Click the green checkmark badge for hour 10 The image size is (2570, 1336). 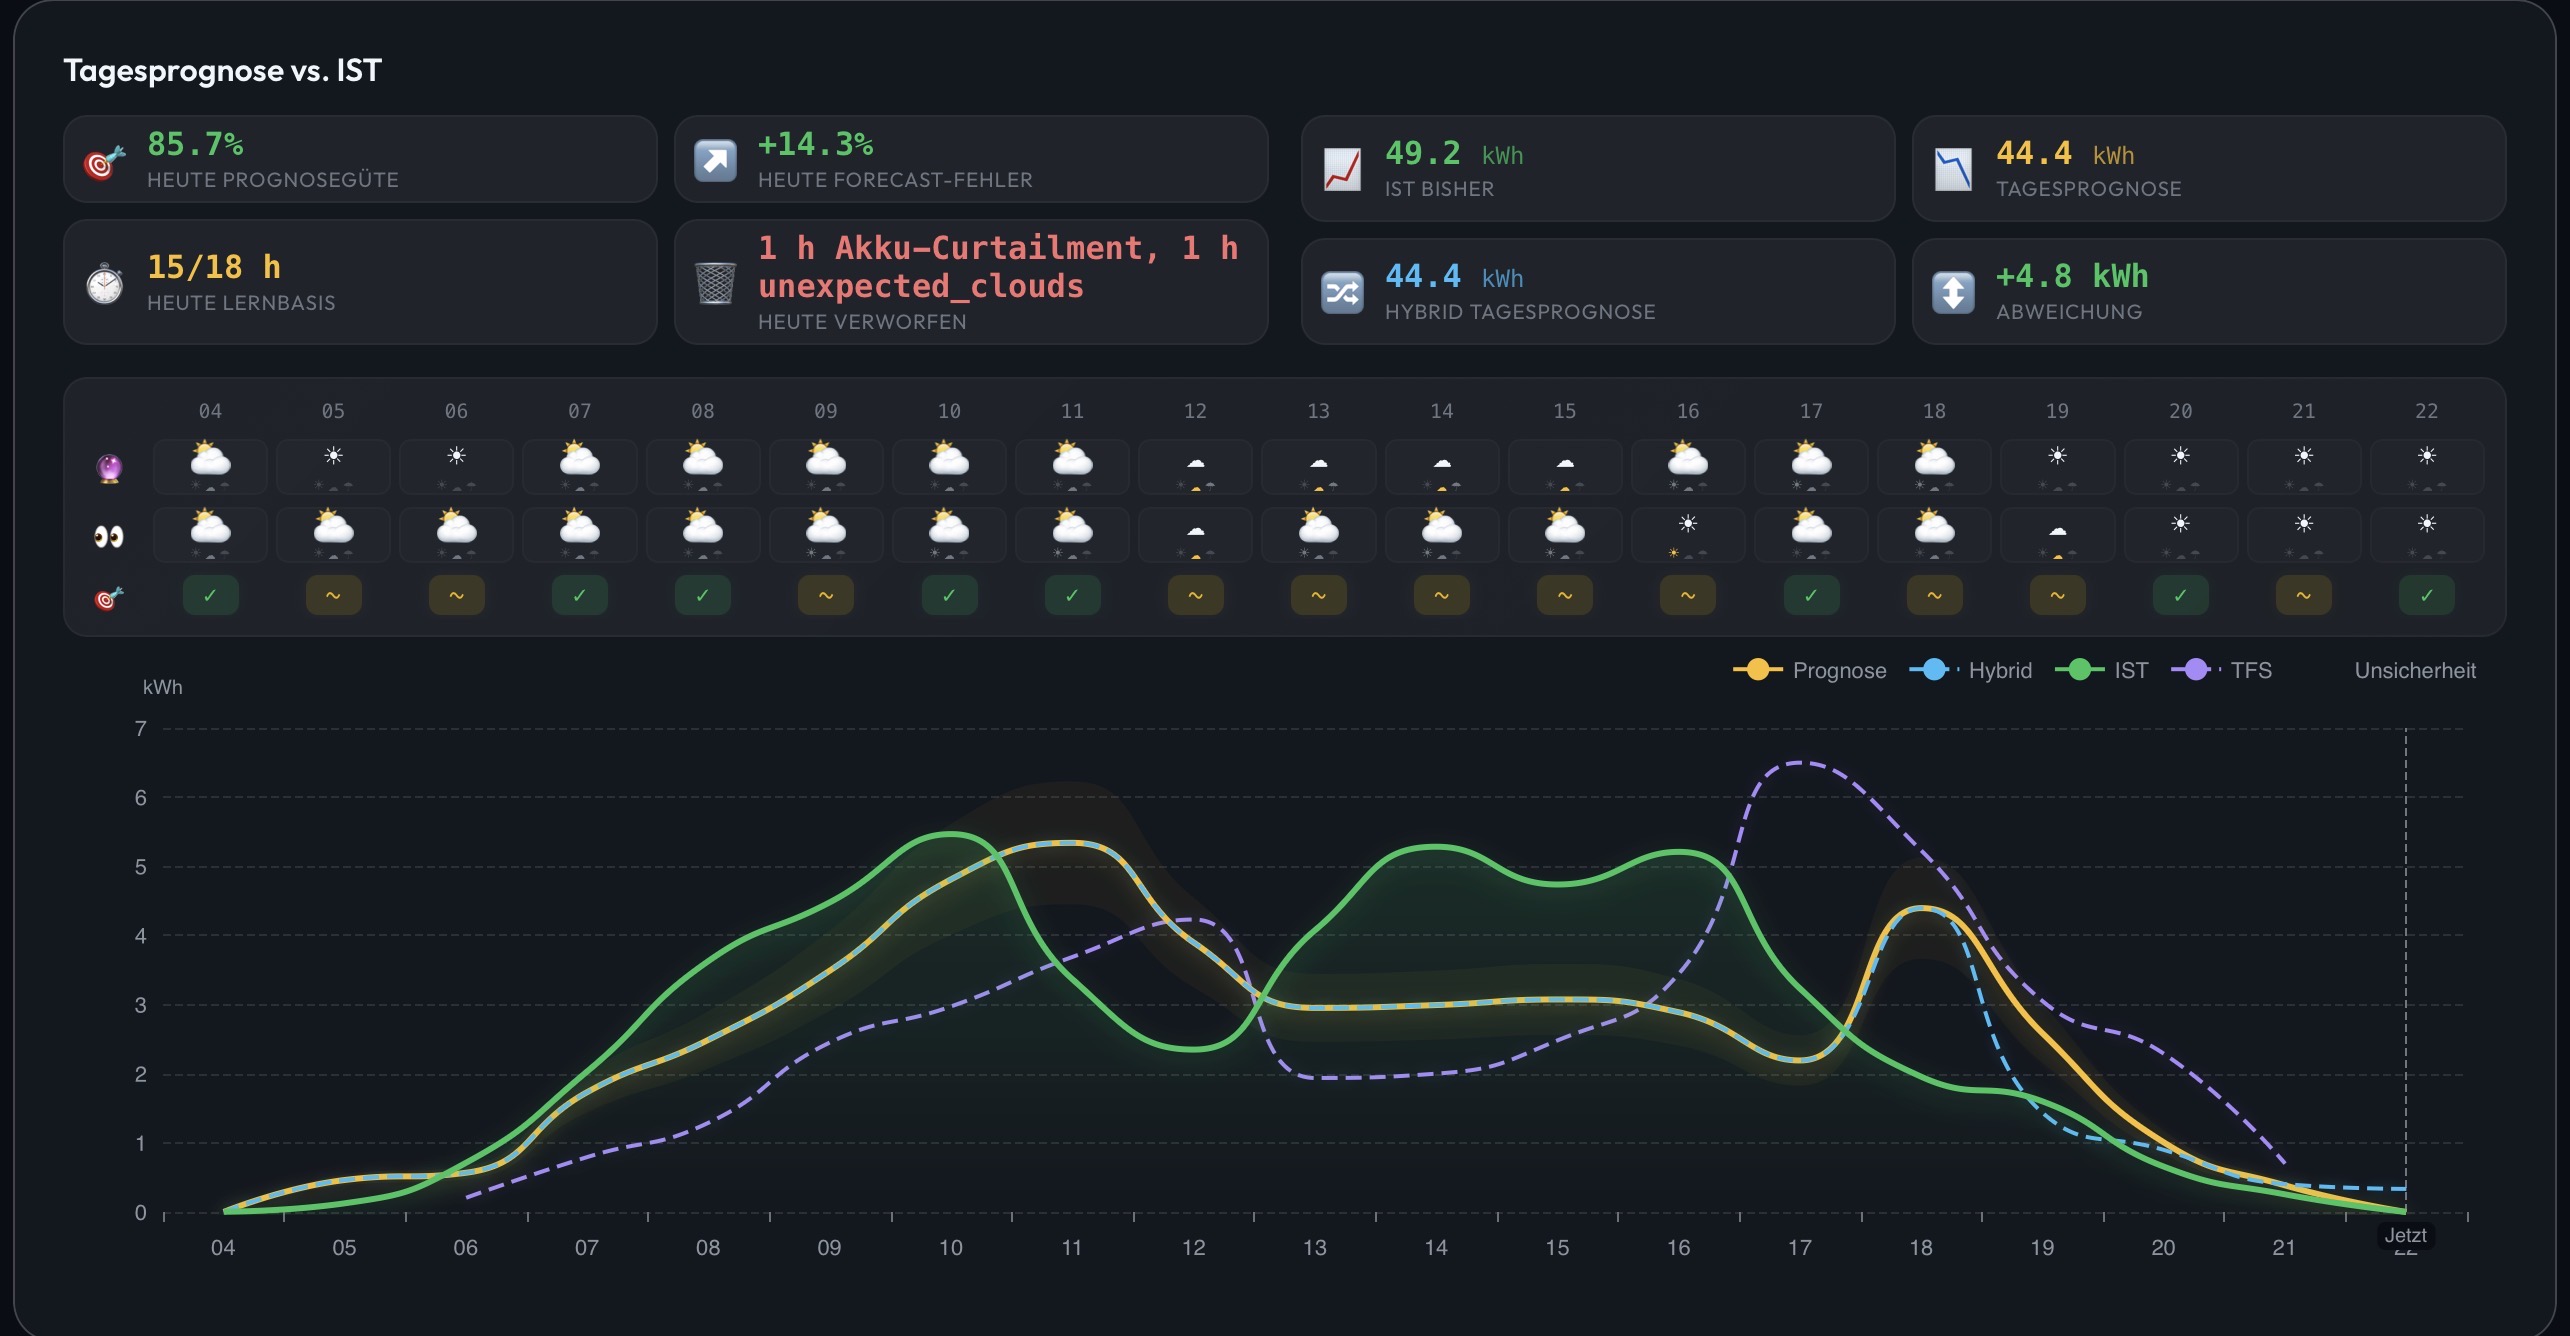tap(949, 595)
